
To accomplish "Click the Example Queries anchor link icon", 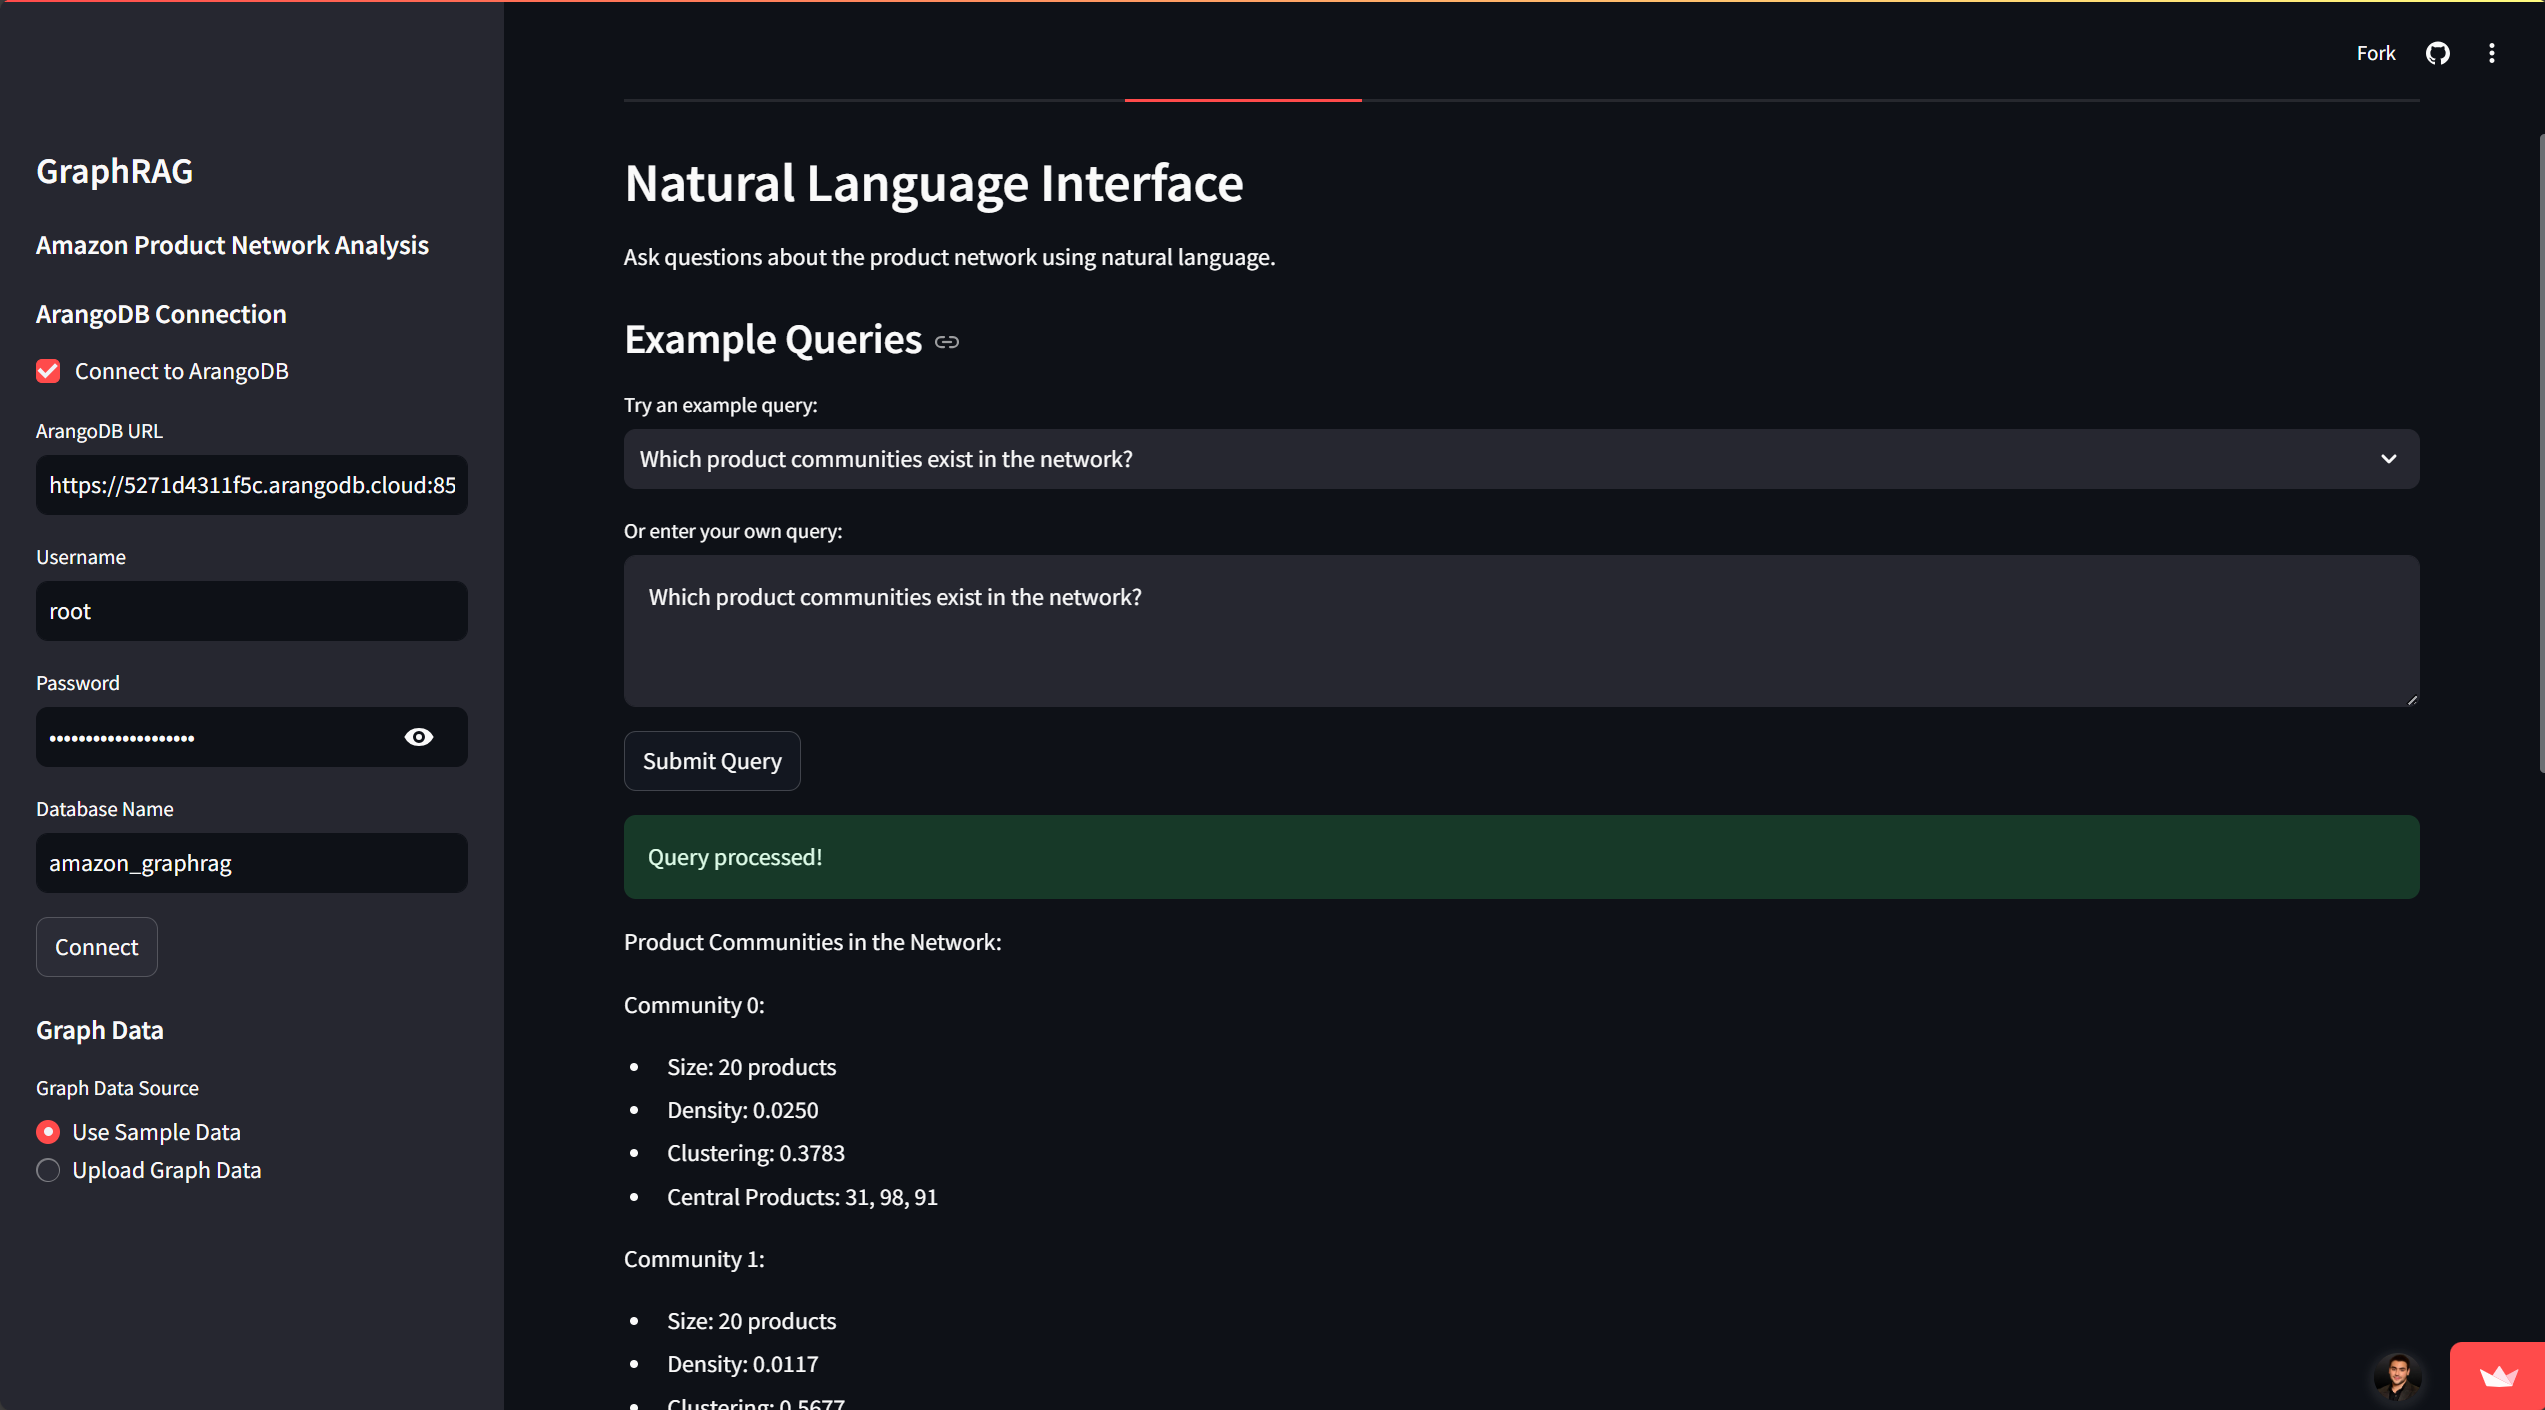I will [946, 342].
